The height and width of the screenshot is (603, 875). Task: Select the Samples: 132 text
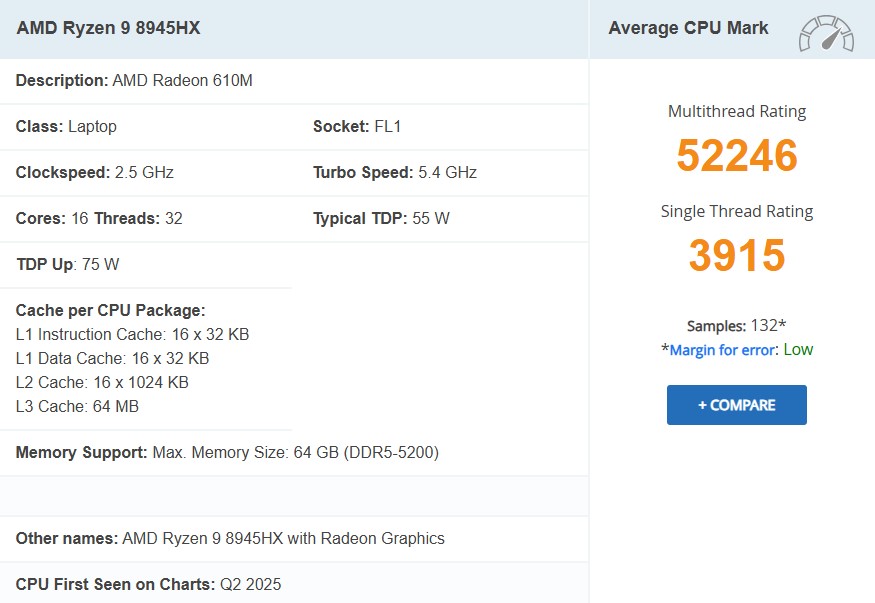point(736,326)
